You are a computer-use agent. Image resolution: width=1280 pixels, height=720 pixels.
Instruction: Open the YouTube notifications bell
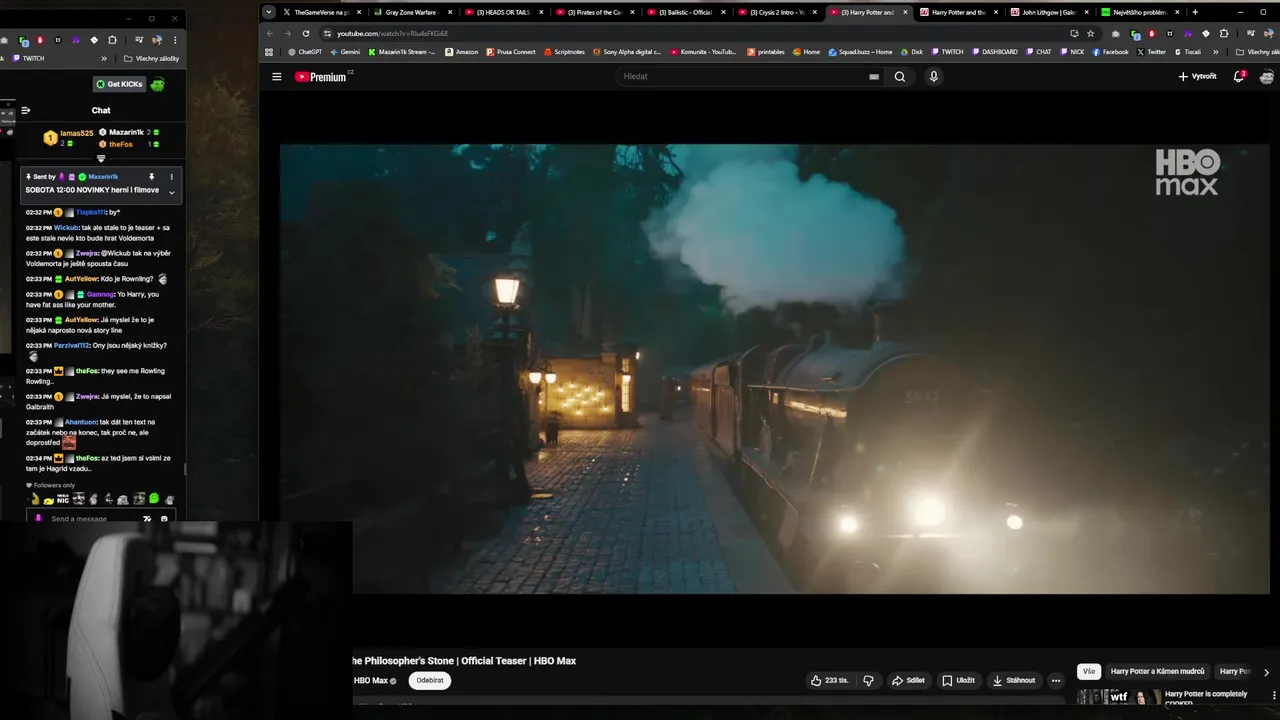[x=1239, y=76]
